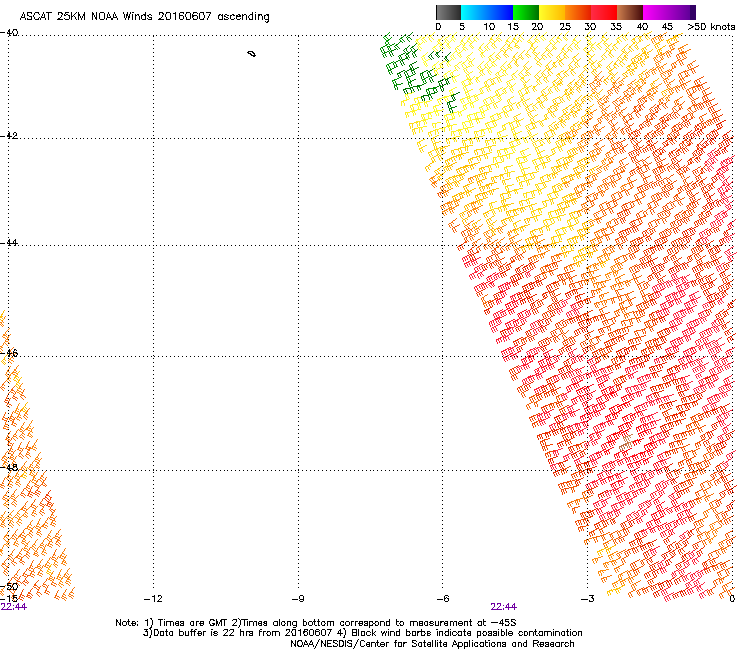Pick the red 30-35 knots legend segment
The height and width of the screenshot is (650, 740).
604,12
